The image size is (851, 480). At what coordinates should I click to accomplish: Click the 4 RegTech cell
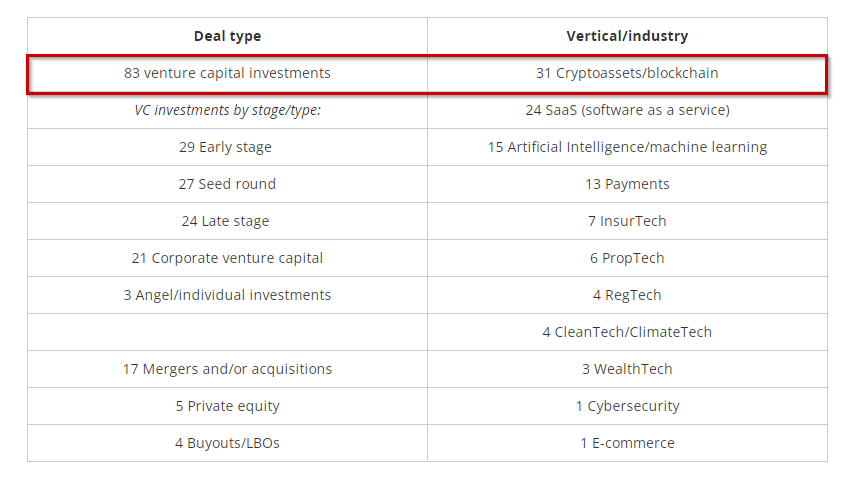(x=627, y=295)
